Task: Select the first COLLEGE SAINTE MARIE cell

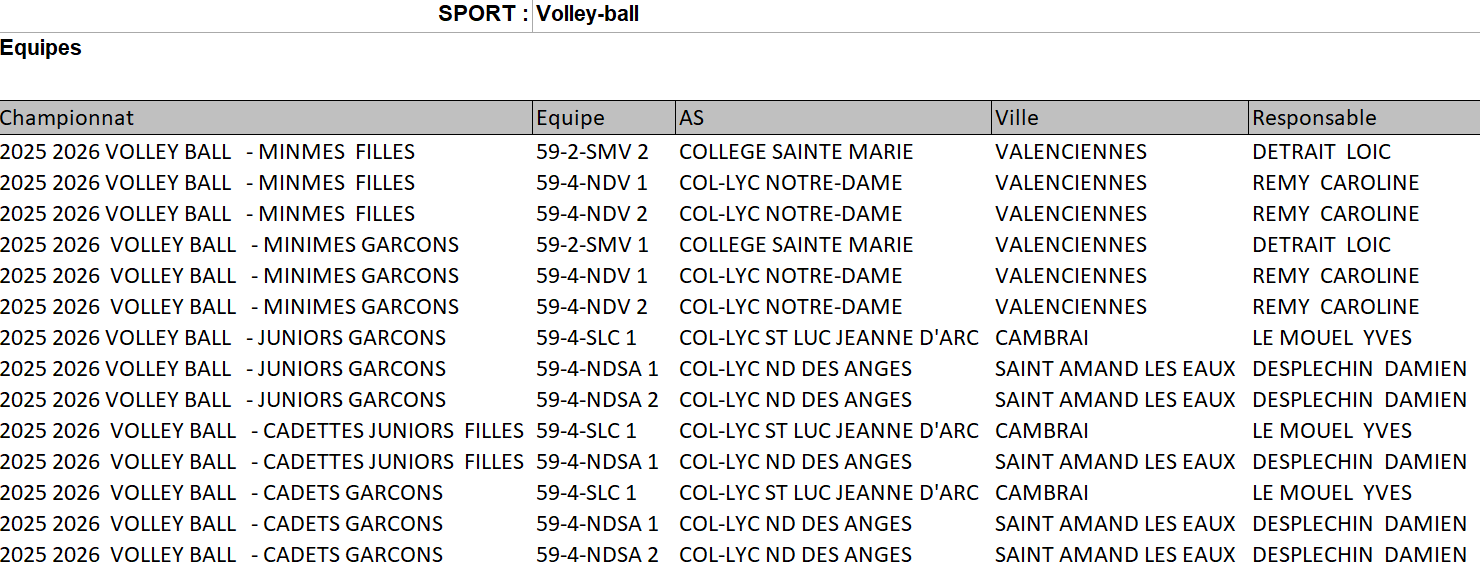Action: pos(796,152)
